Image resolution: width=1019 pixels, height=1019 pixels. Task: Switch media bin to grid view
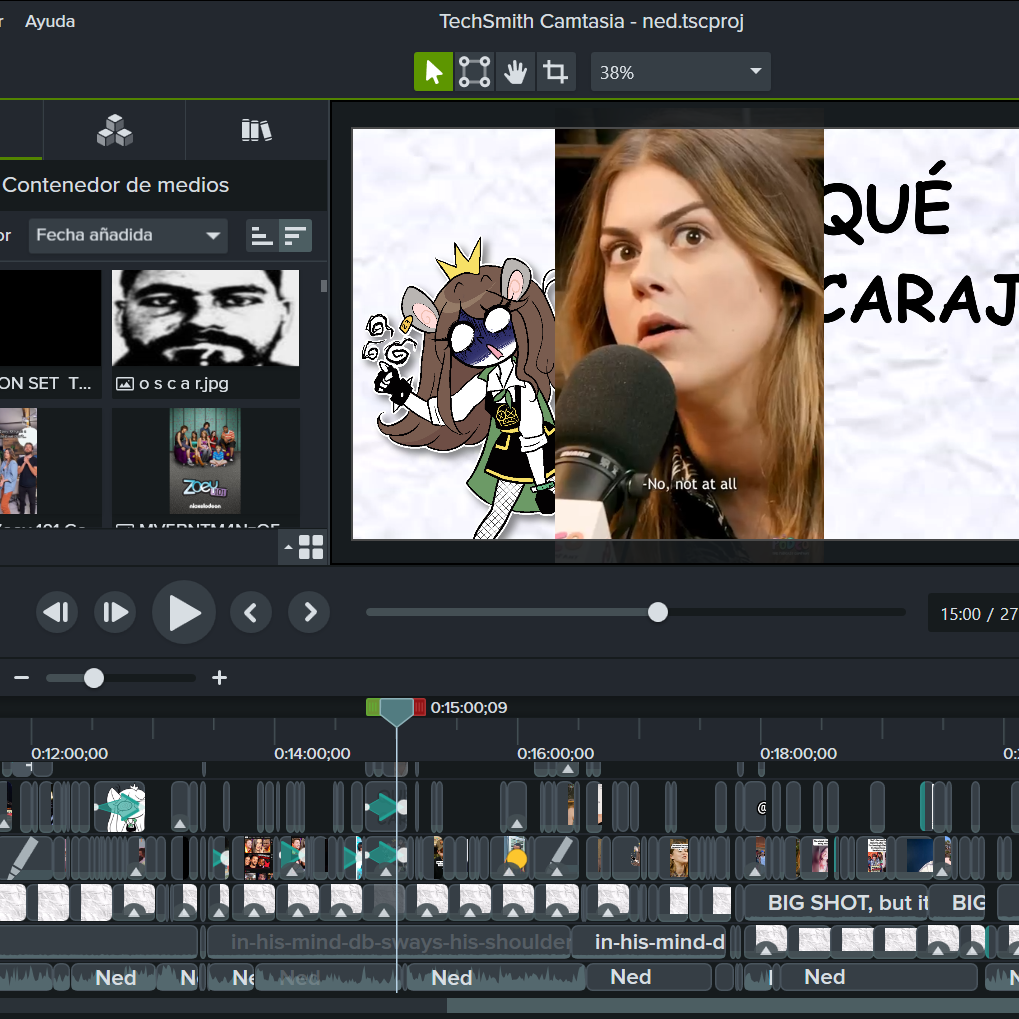point(311,547)
